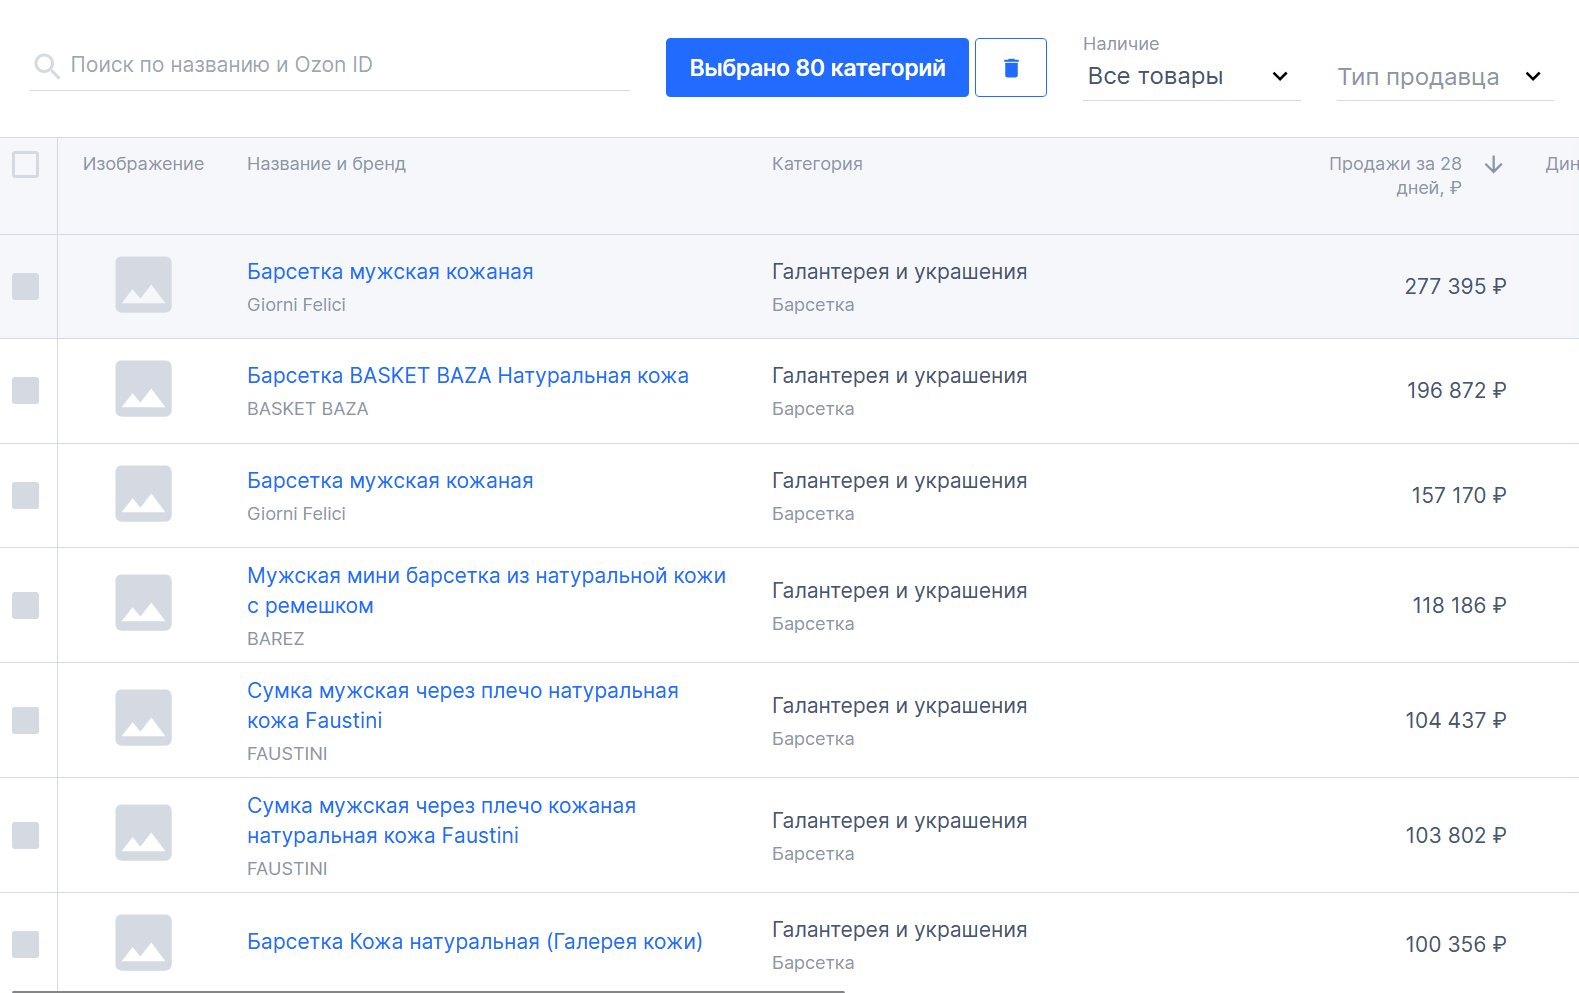Open image thumbnail for 104 437 ₽ row
The width and height of the screenshot is (1579, 993).
point(143,718)
